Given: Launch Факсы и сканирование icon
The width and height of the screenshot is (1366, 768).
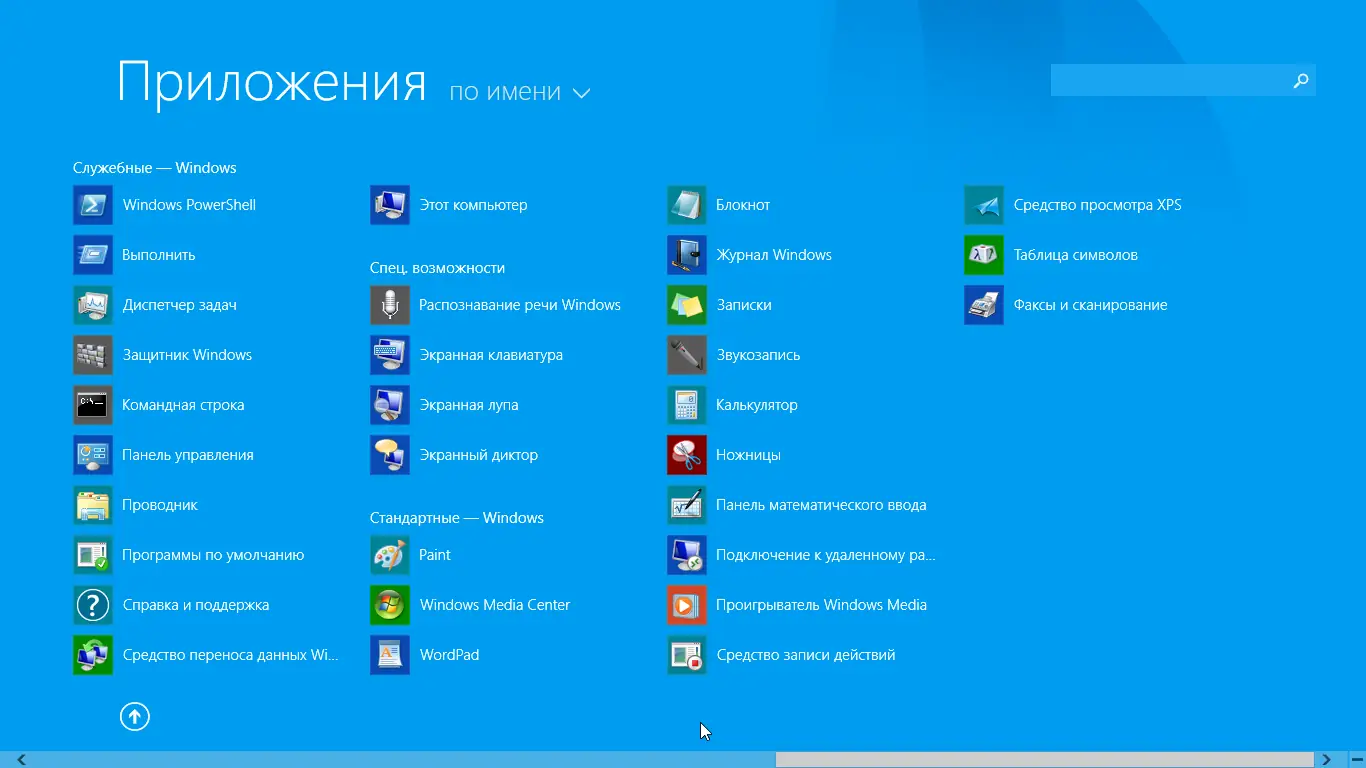Looking at the screenshot, I should [984, 305].
